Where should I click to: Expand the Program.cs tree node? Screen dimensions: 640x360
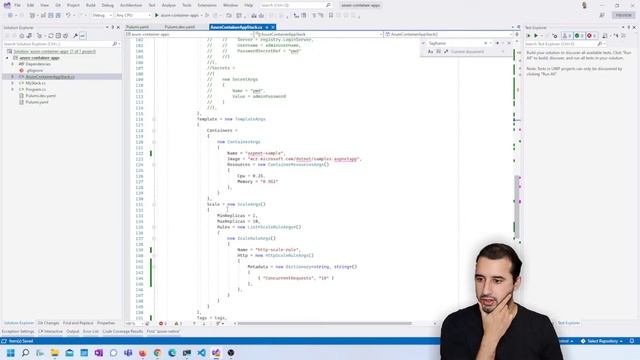(x=13, y=89)
